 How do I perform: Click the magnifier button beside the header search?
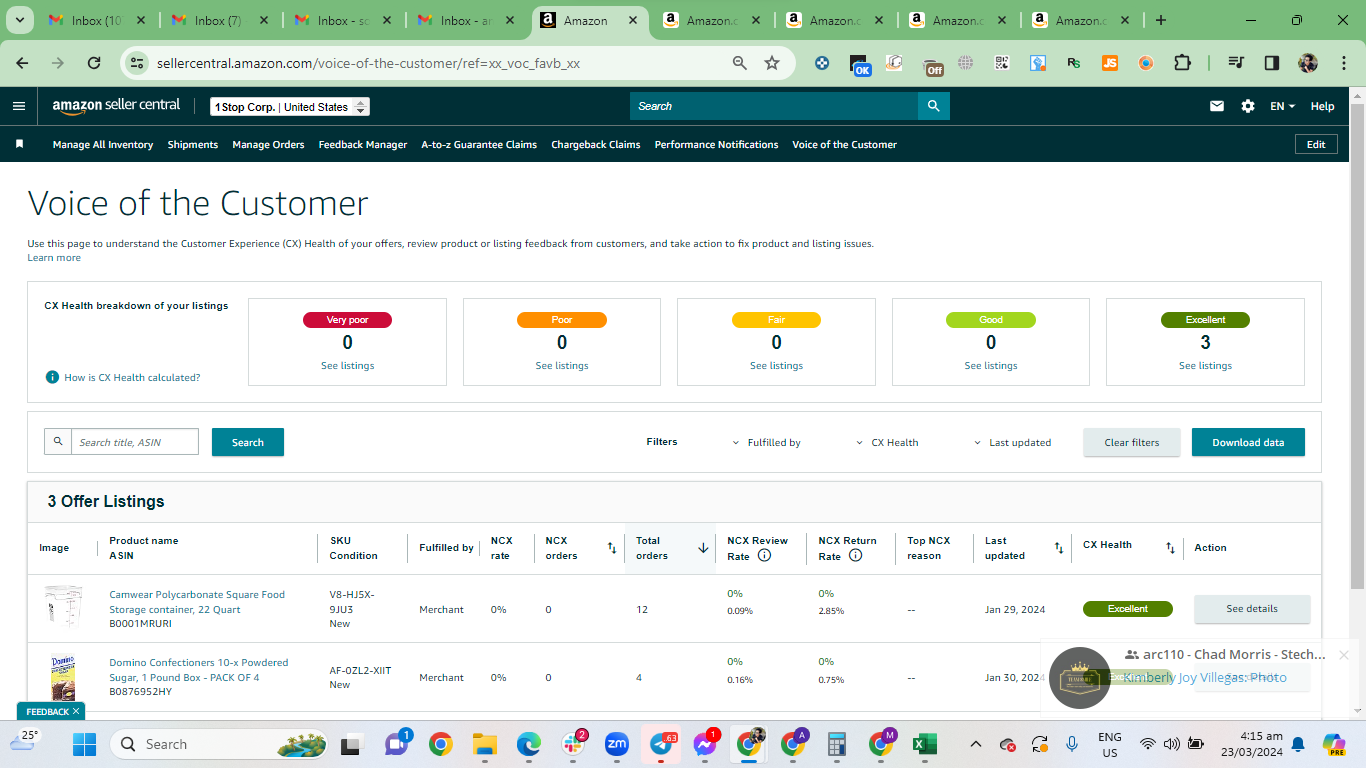pyautogui.click(x=933, y=106)
